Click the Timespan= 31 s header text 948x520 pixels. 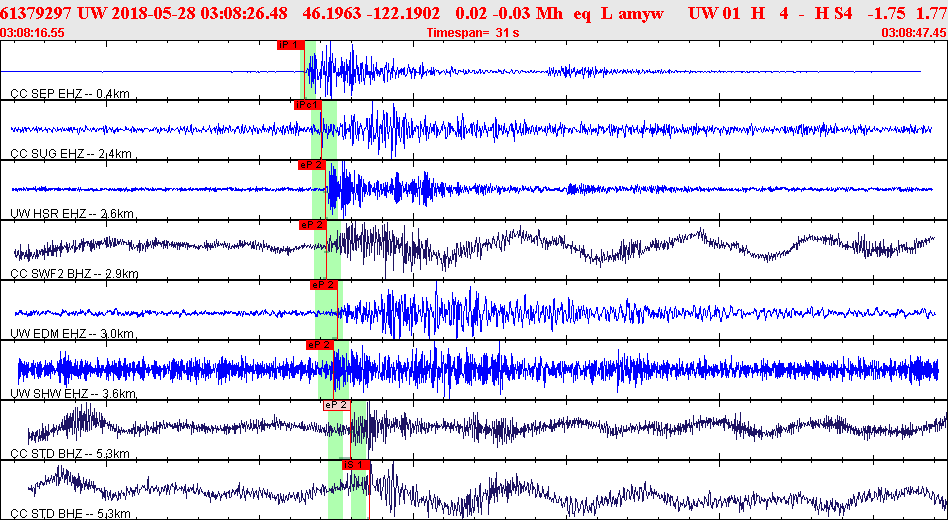coord(473,33)
